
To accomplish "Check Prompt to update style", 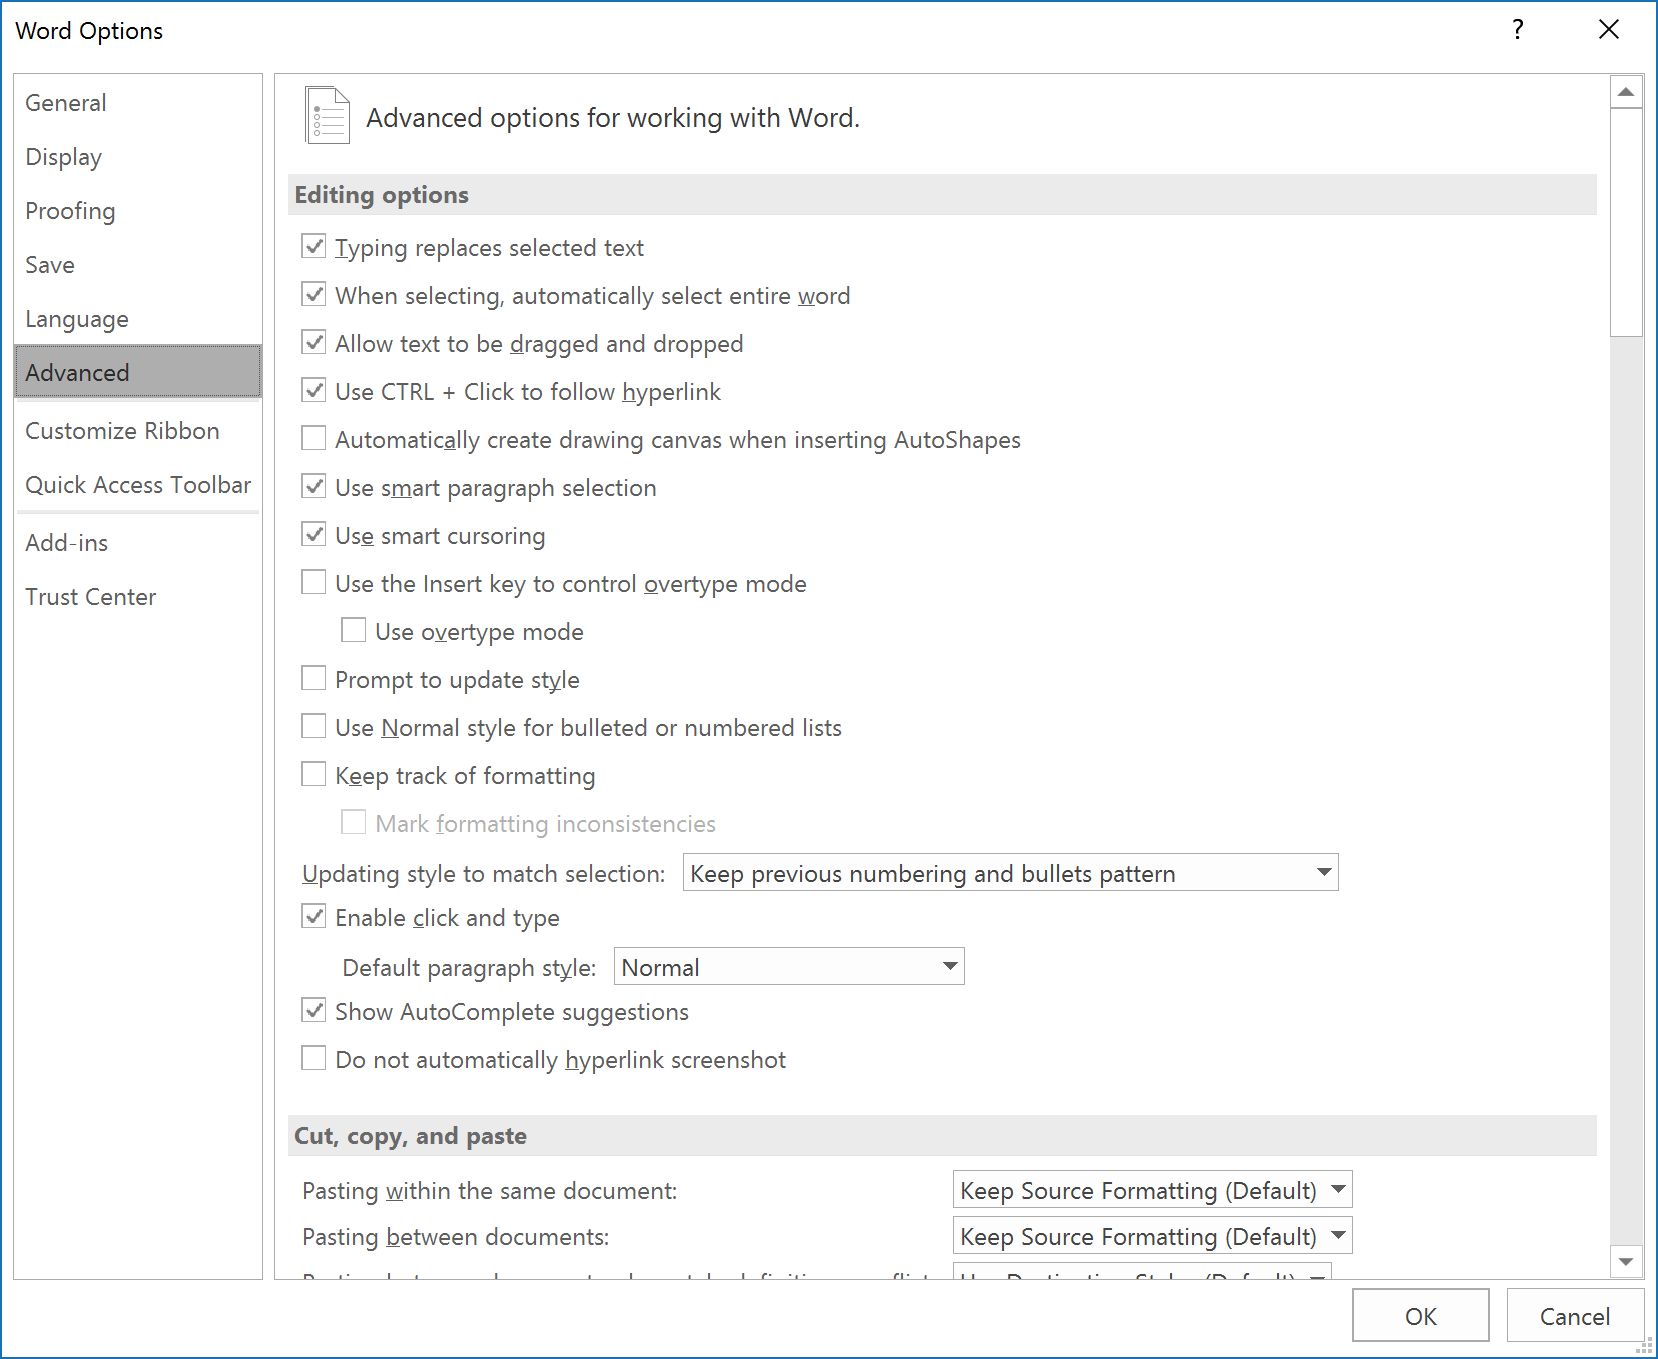I will (314, 679).
